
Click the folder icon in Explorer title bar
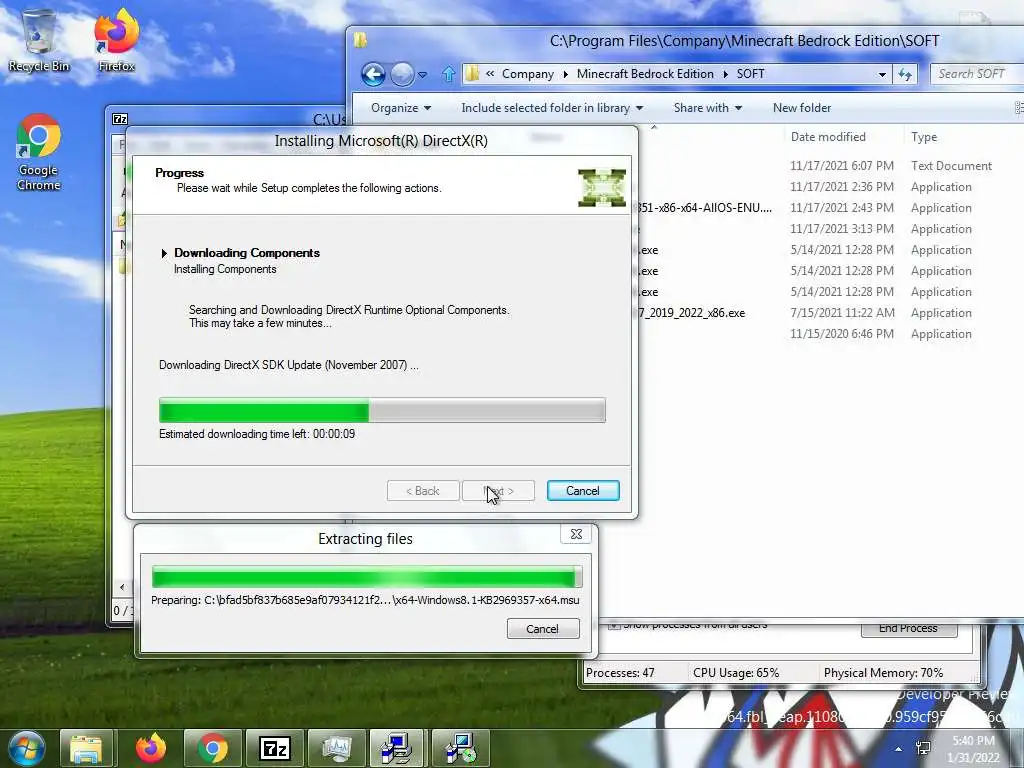pos(360,40)
